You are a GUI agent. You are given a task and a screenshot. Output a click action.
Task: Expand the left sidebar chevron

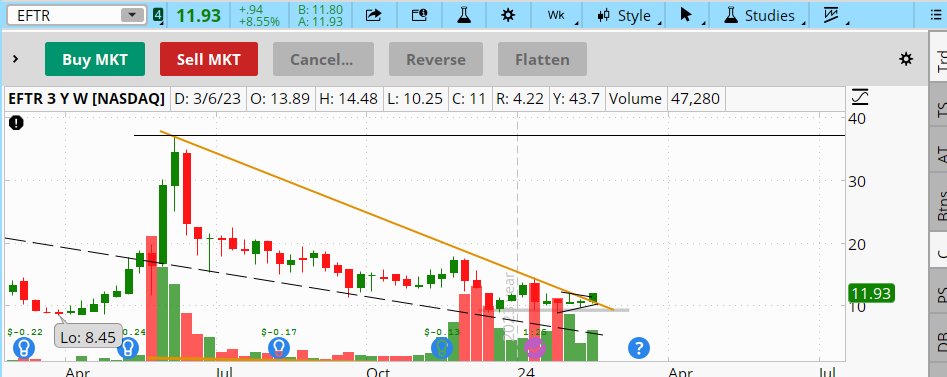16,59
